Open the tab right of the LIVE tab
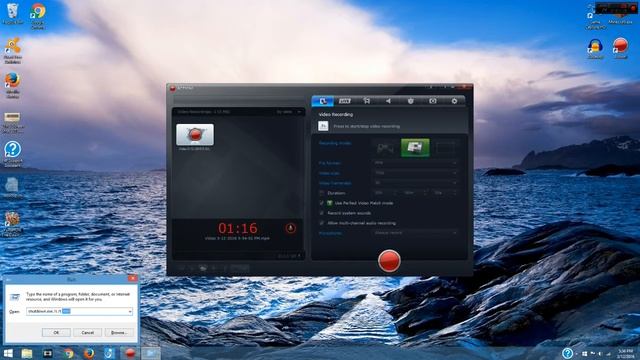The image size is (640, 360). [367, 101]
